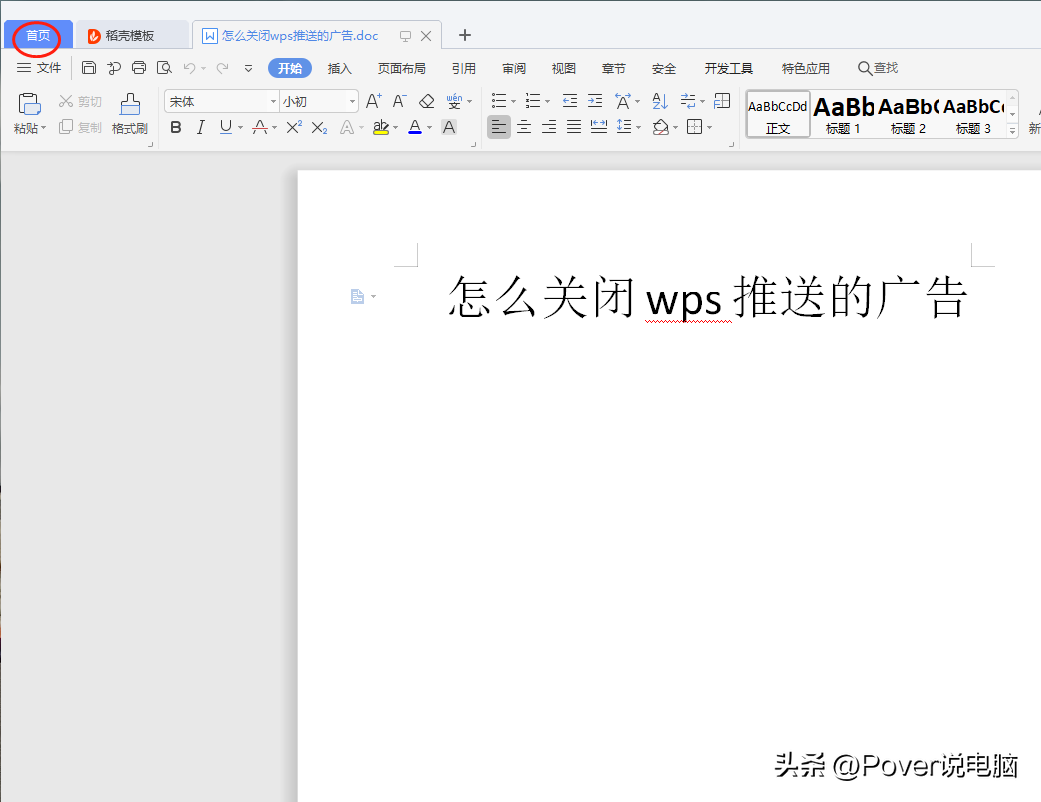
Task: Apply the 正文 style
Action: 778,115
